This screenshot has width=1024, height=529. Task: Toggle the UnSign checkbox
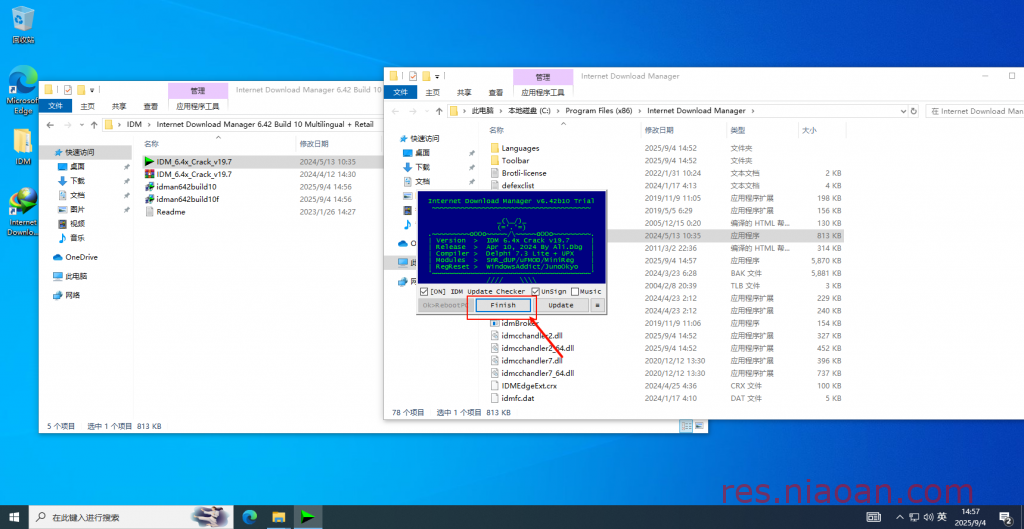click(536, 291)
